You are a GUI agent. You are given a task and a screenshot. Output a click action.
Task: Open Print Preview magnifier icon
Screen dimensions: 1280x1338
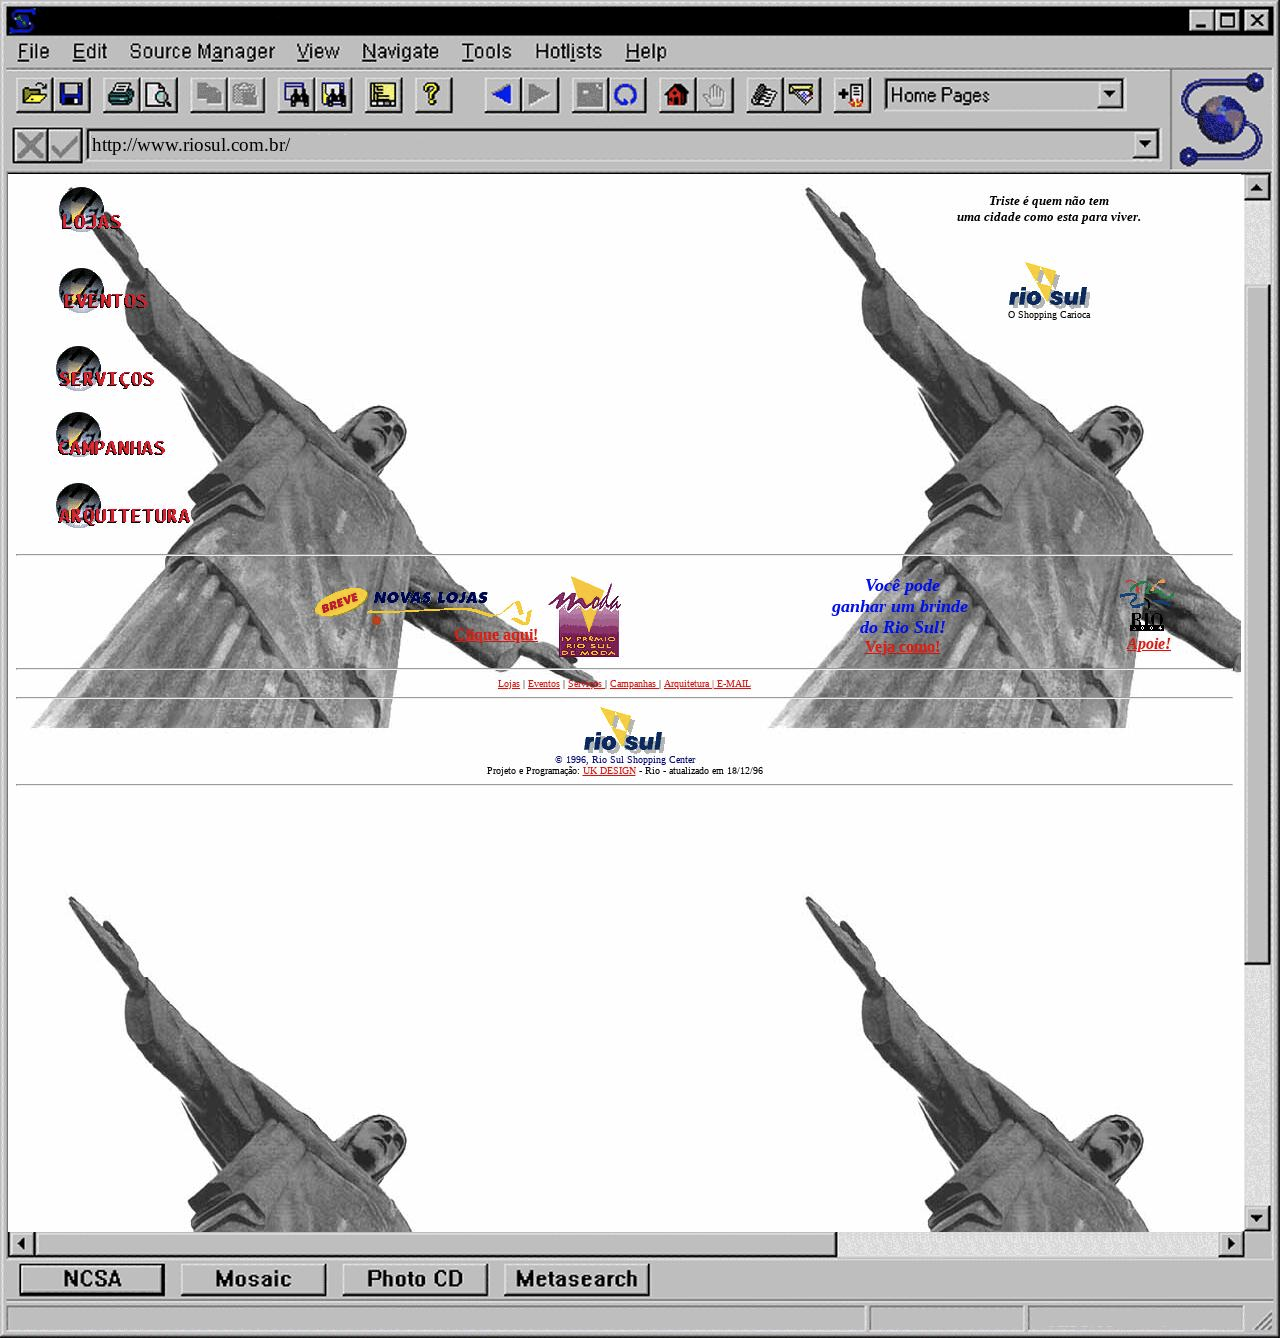[158, 95]
